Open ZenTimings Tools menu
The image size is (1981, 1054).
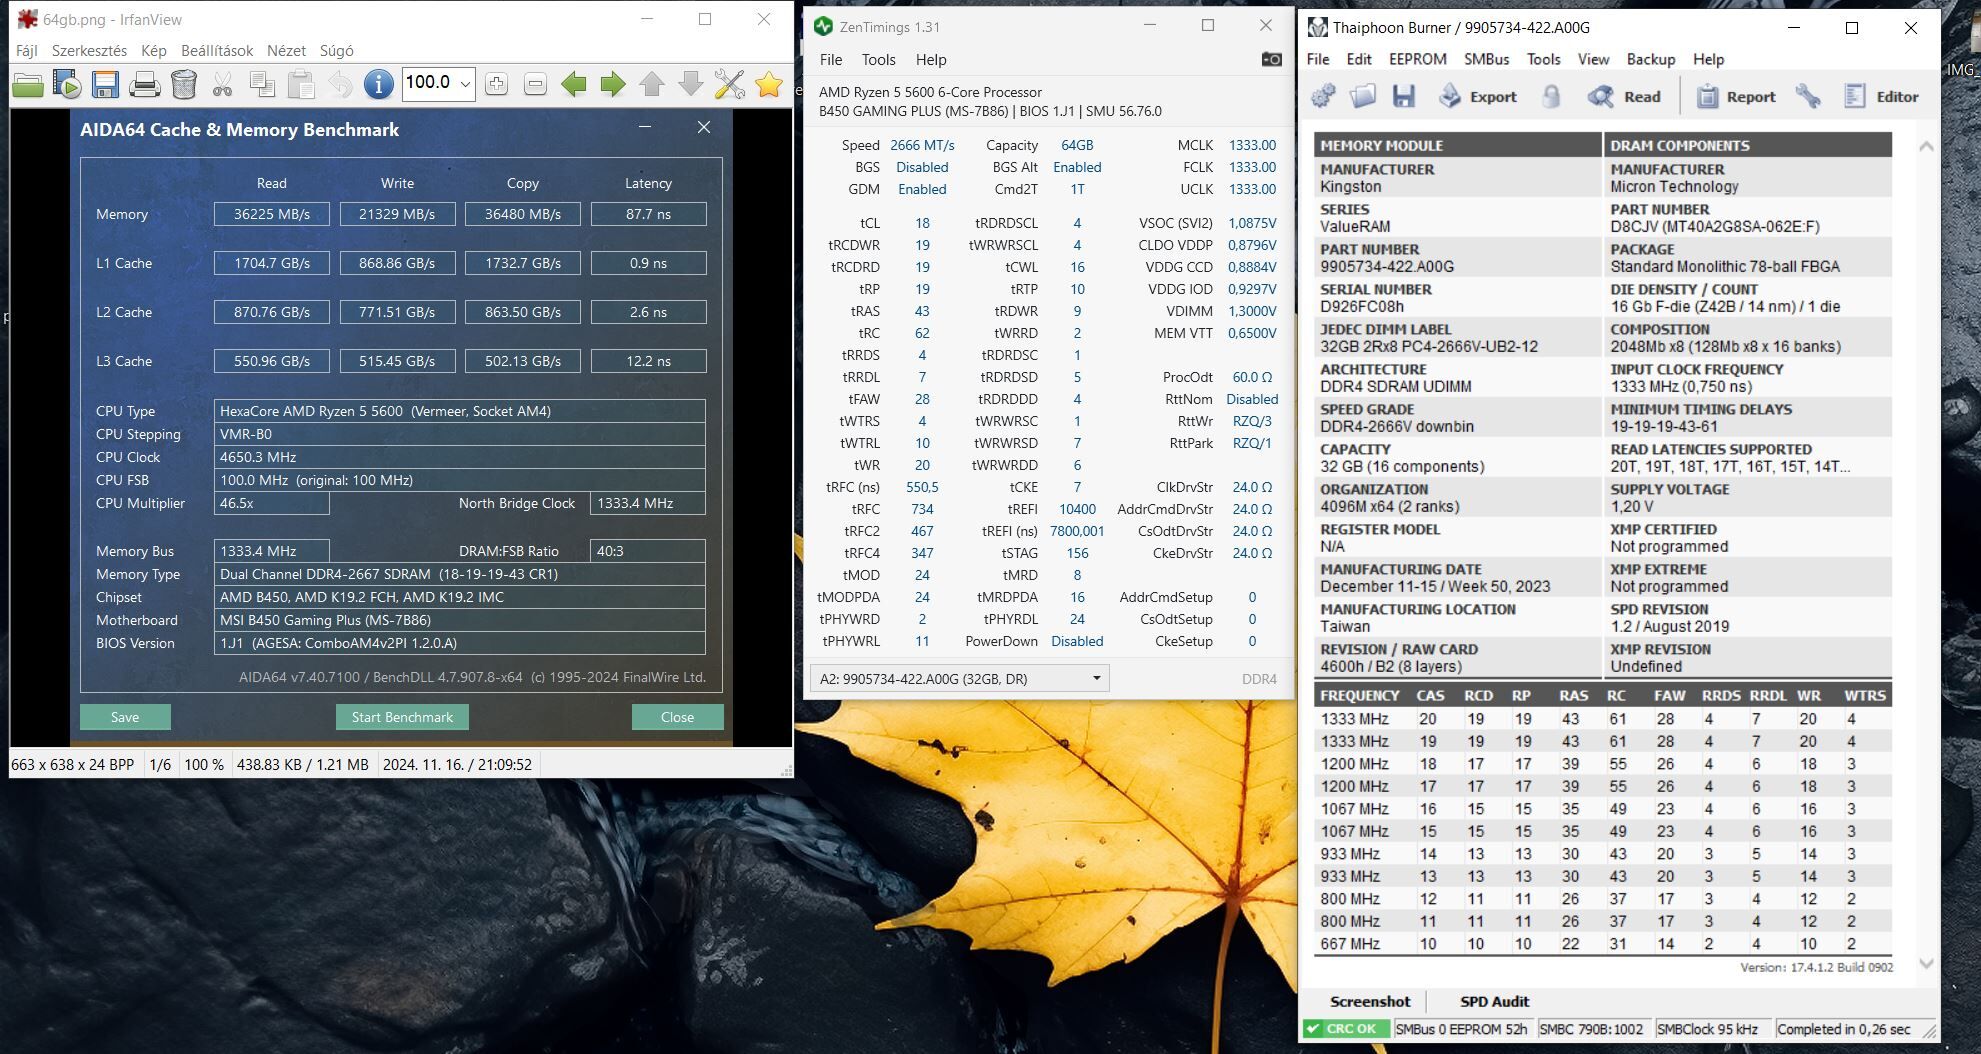[x=878, y=60]
